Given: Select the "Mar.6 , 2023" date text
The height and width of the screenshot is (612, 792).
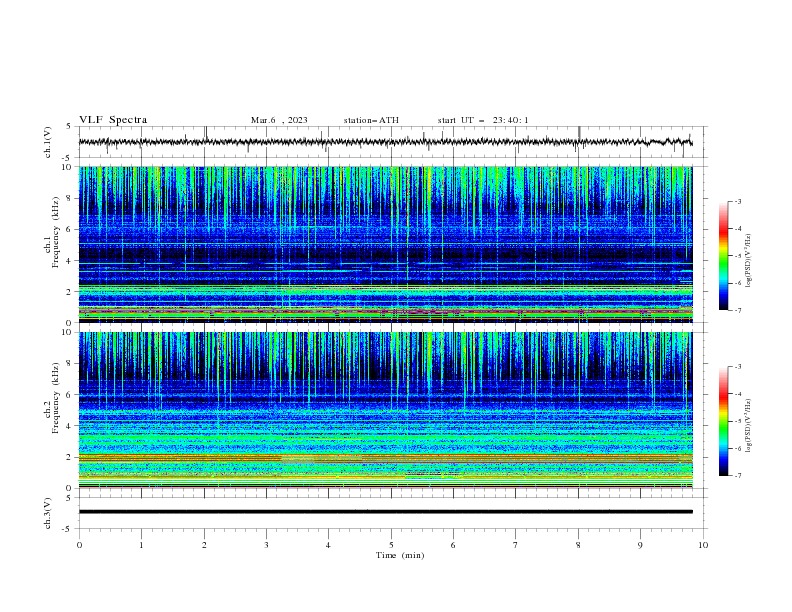Looking at the screenshot, I should click(x=279, y=120).
